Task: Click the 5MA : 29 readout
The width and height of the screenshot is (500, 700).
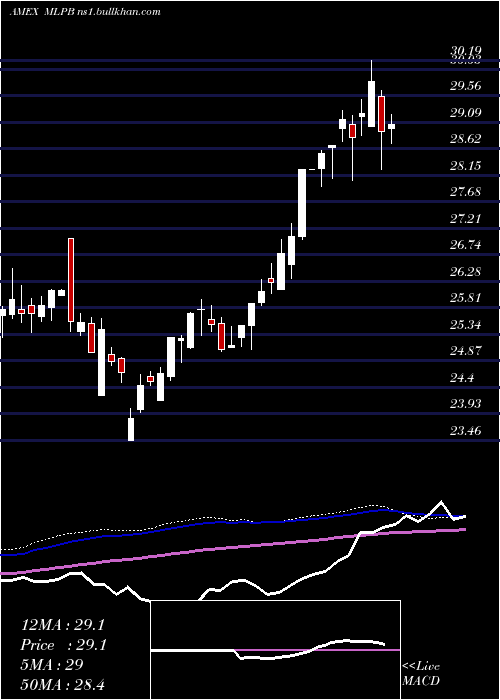Action: 52,665
